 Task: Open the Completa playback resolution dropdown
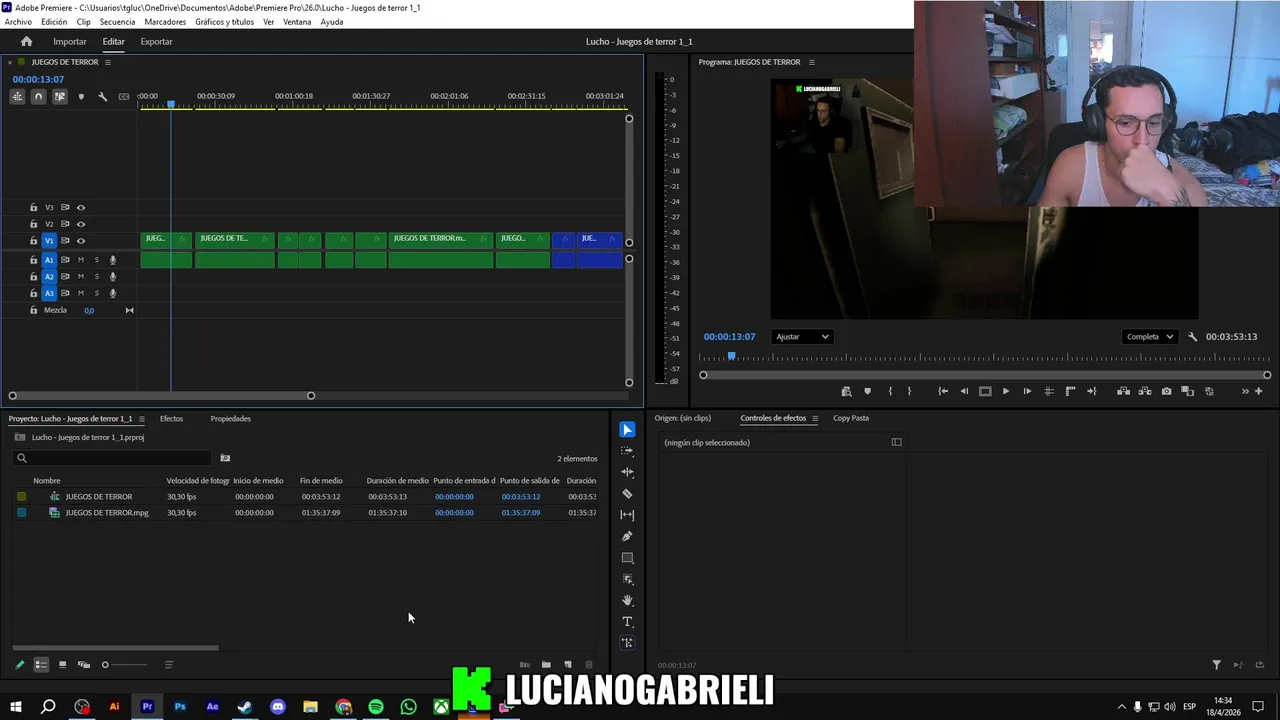pos(1150,337)
